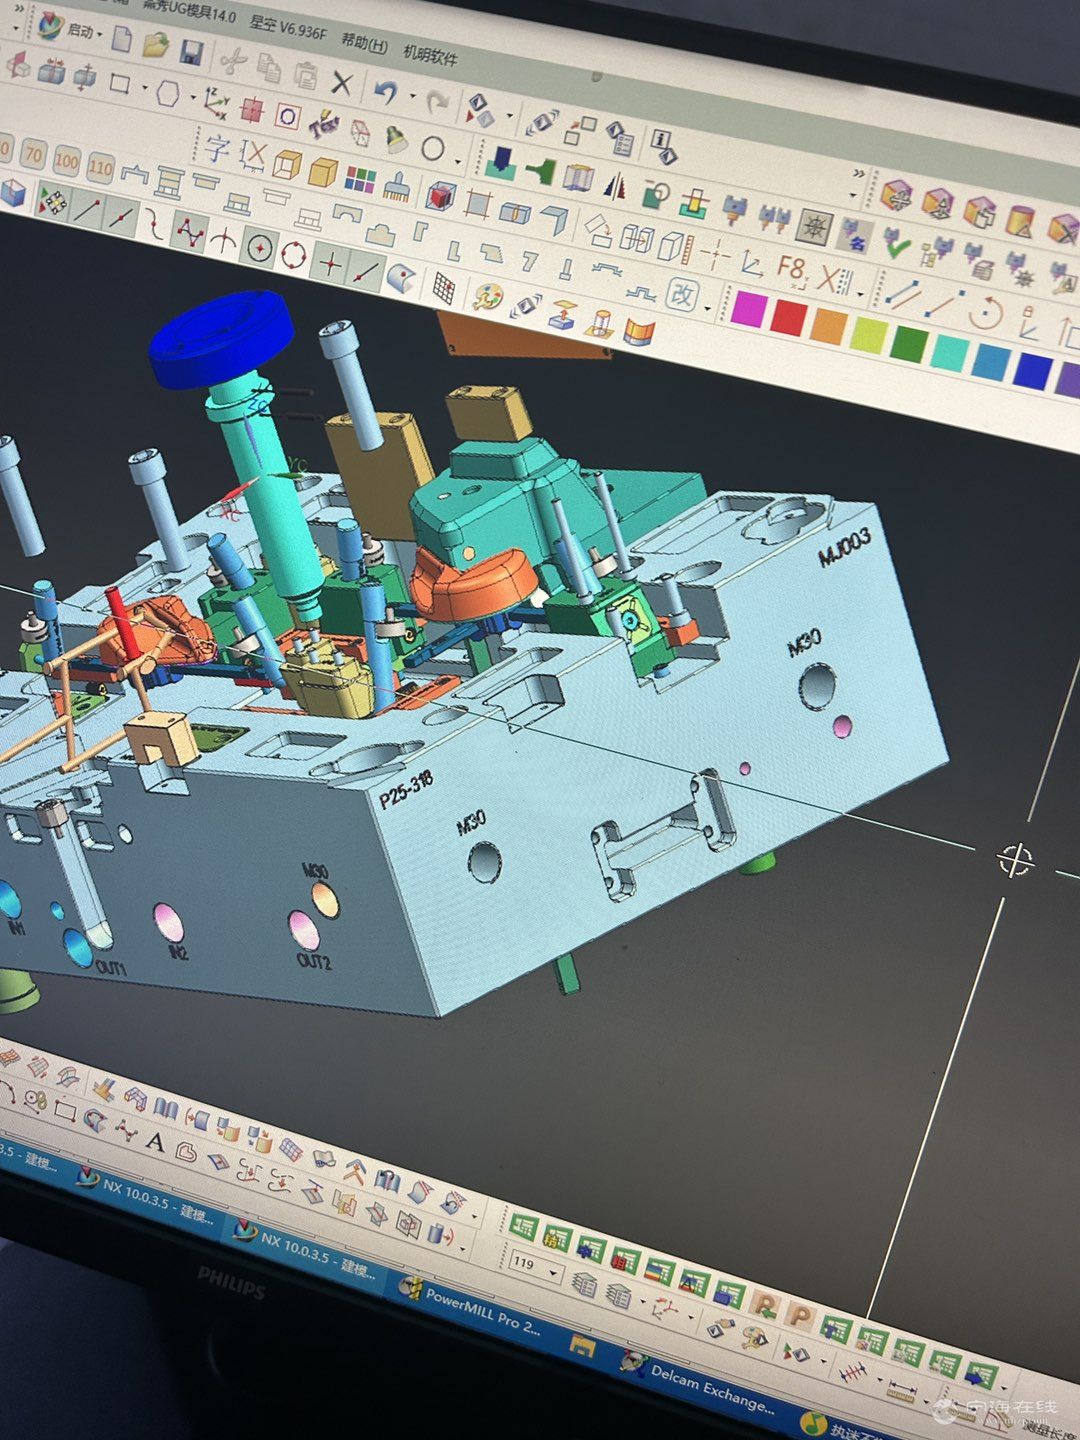Open the multicolor grid palette icon

point(360,180)
